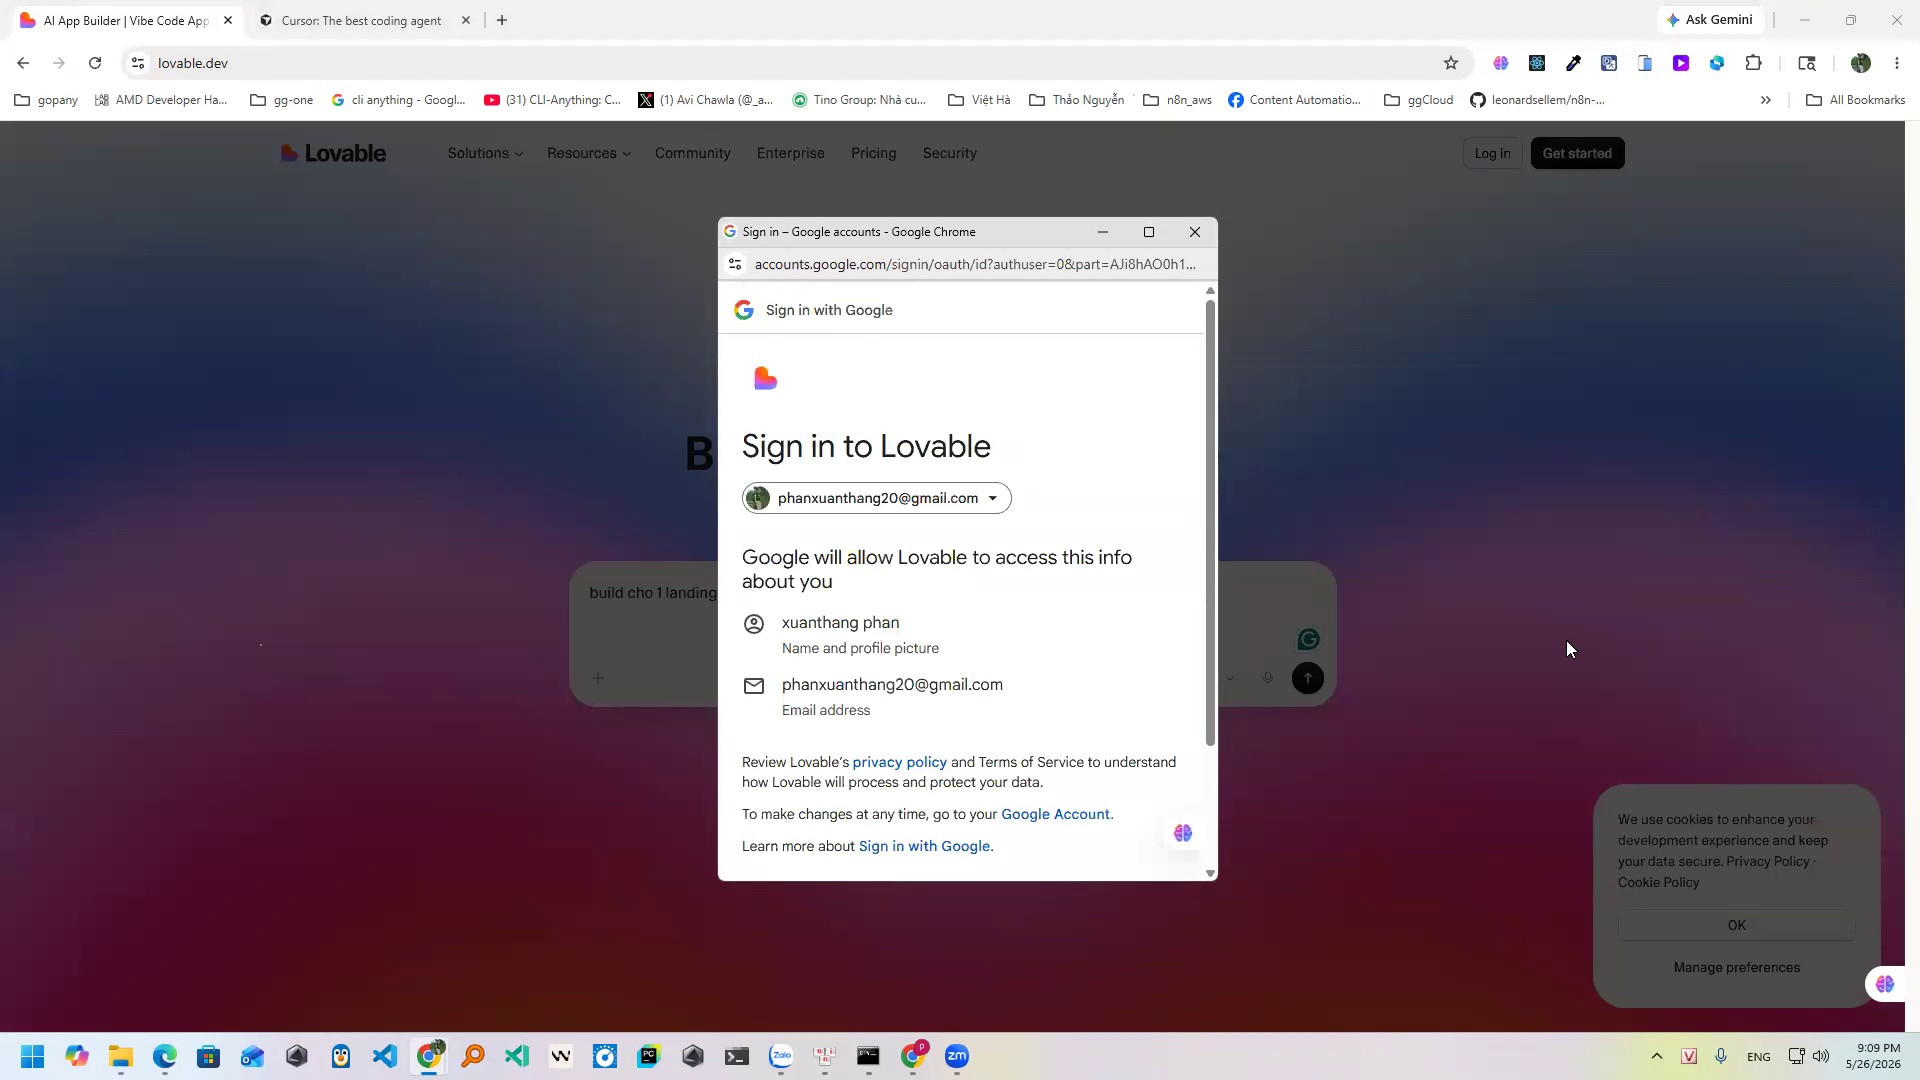
Task: Open the Chrome three-dot menu
Action: point(1897,63)
